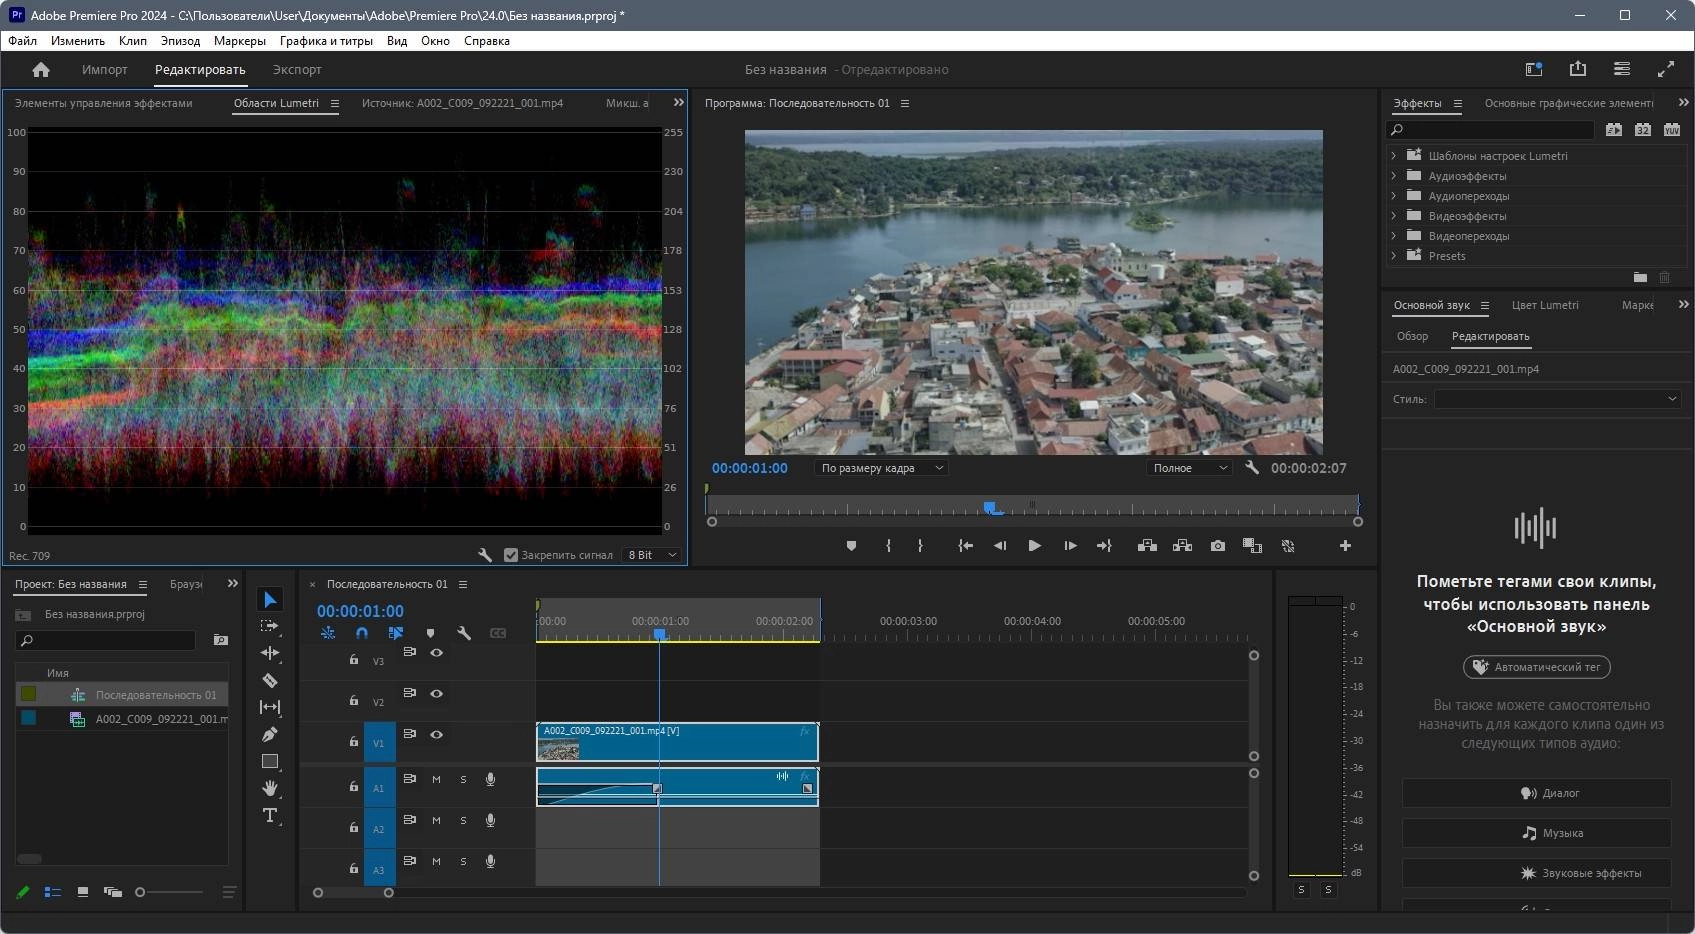Hide the V1 track output eye
Screen dimensions: 1695x934
tap(436, 734)
